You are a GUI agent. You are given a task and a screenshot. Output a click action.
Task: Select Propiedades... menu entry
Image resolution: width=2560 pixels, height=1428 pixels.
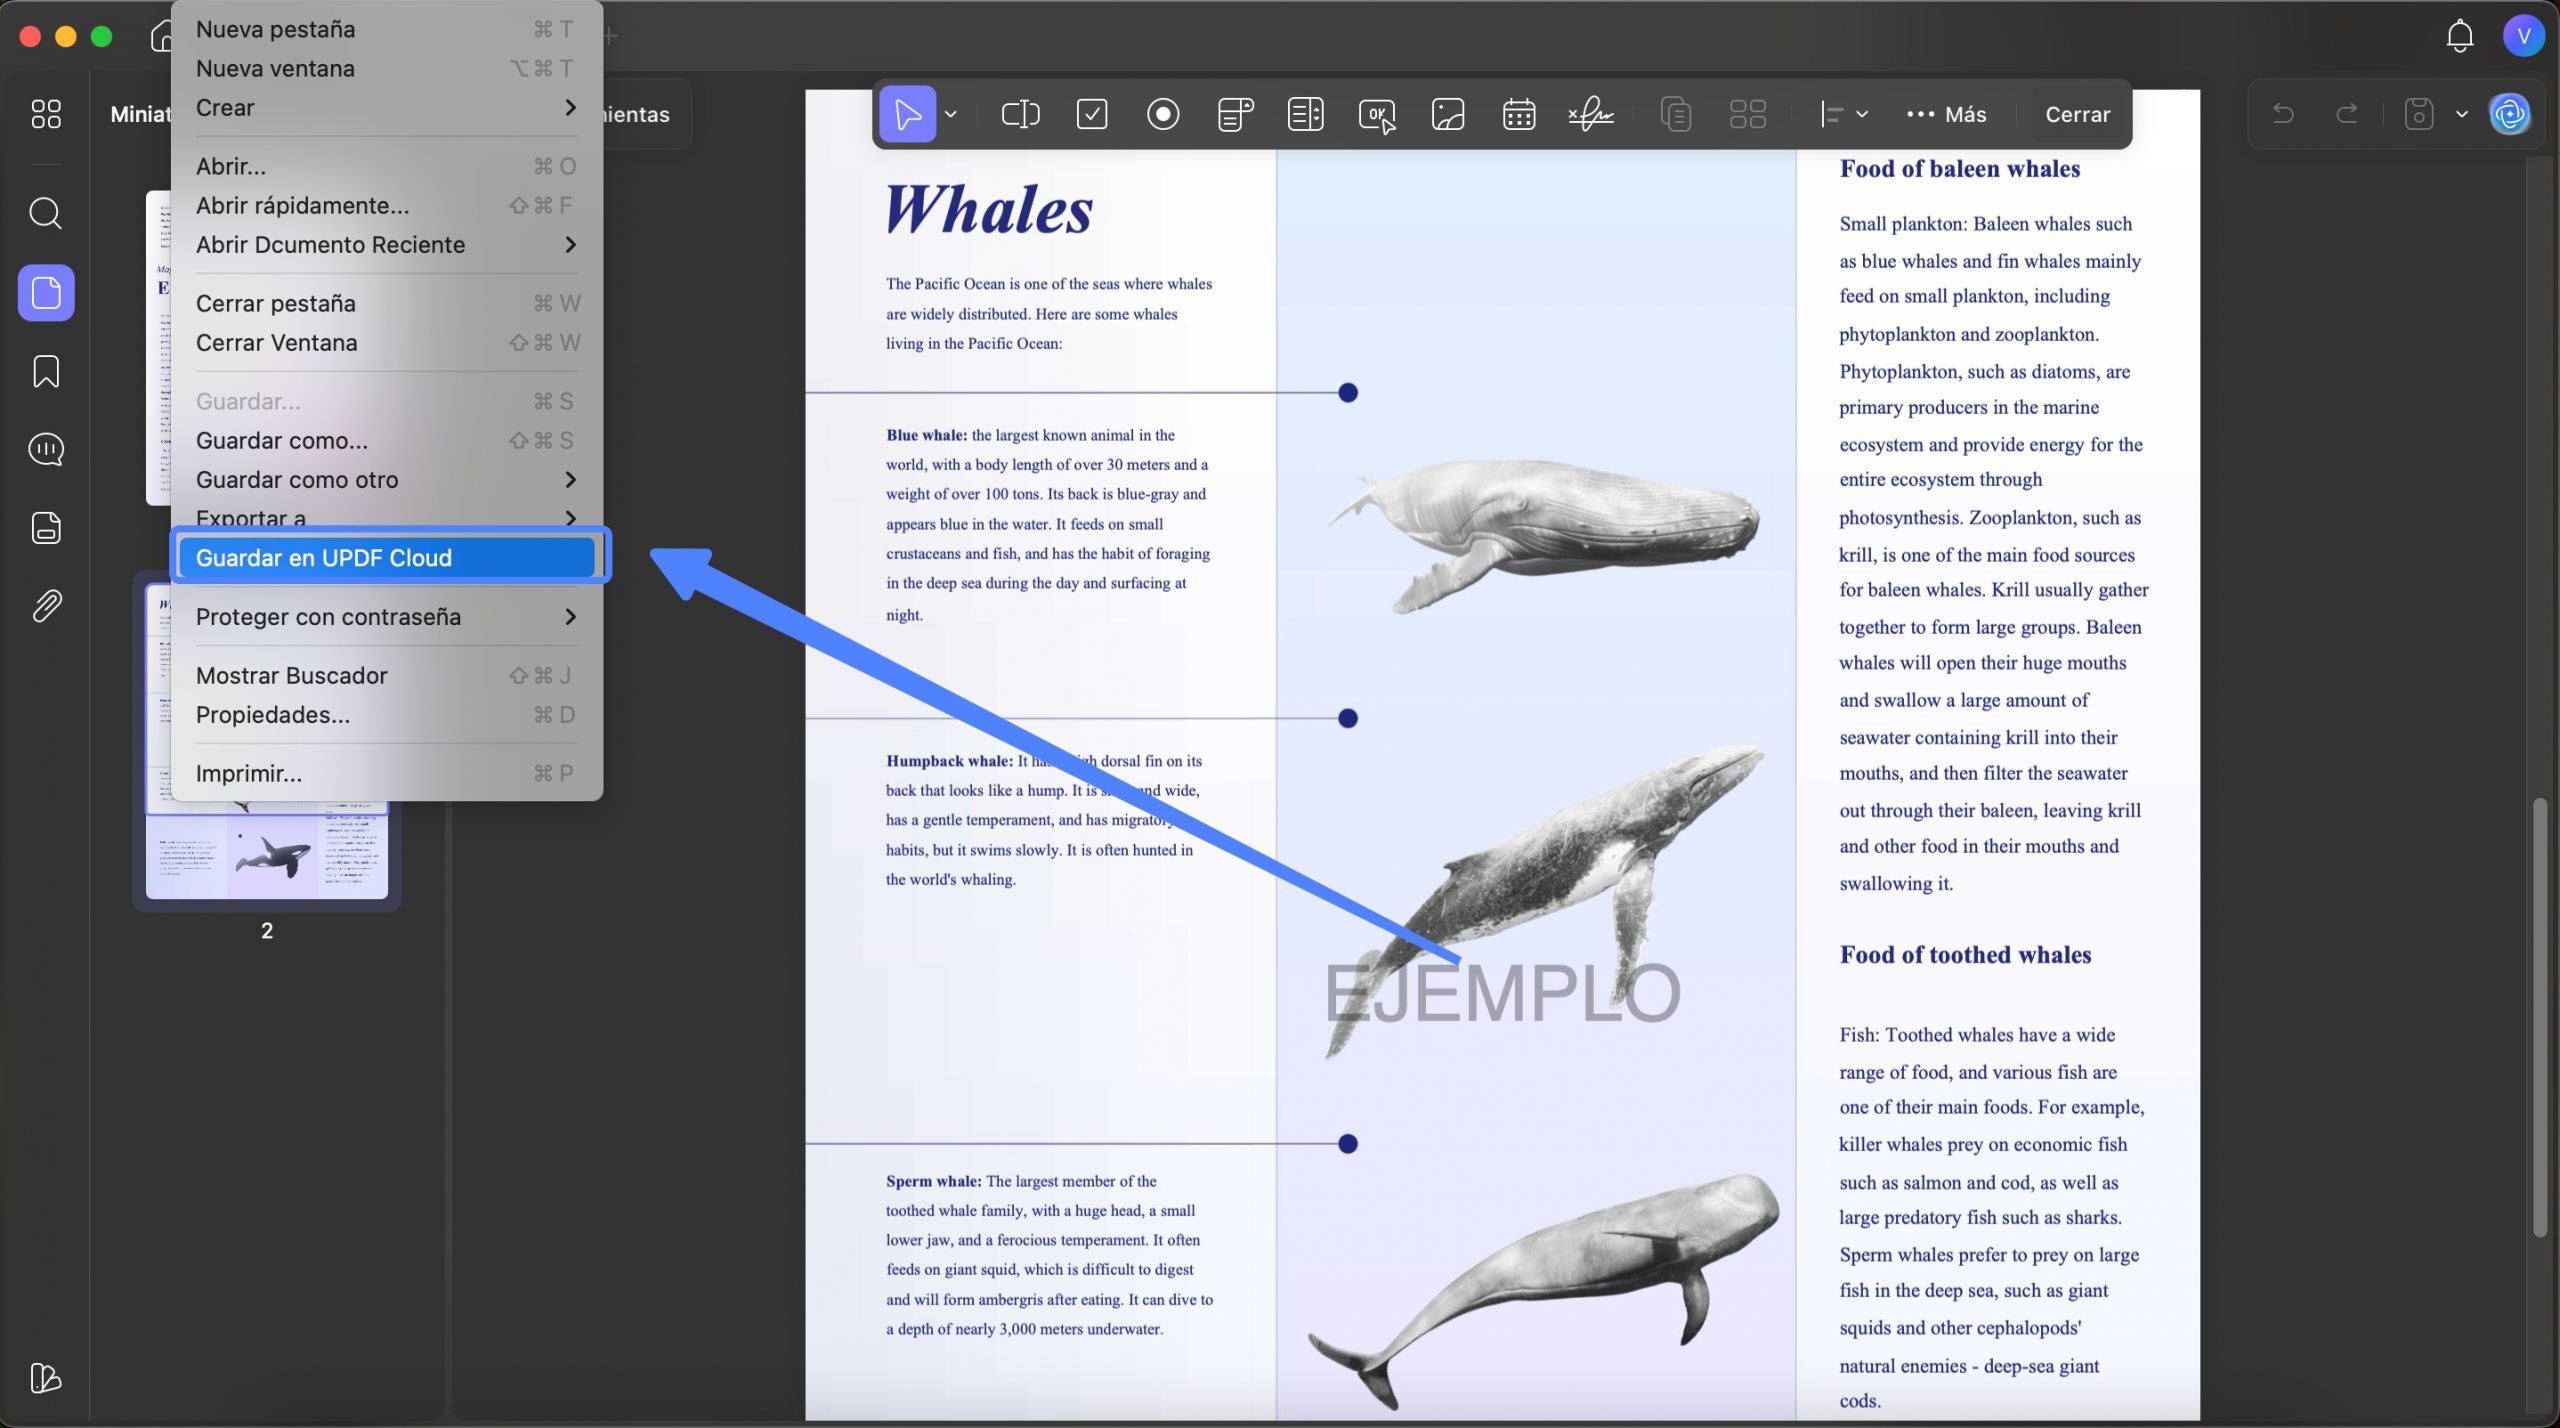(386, 715)
